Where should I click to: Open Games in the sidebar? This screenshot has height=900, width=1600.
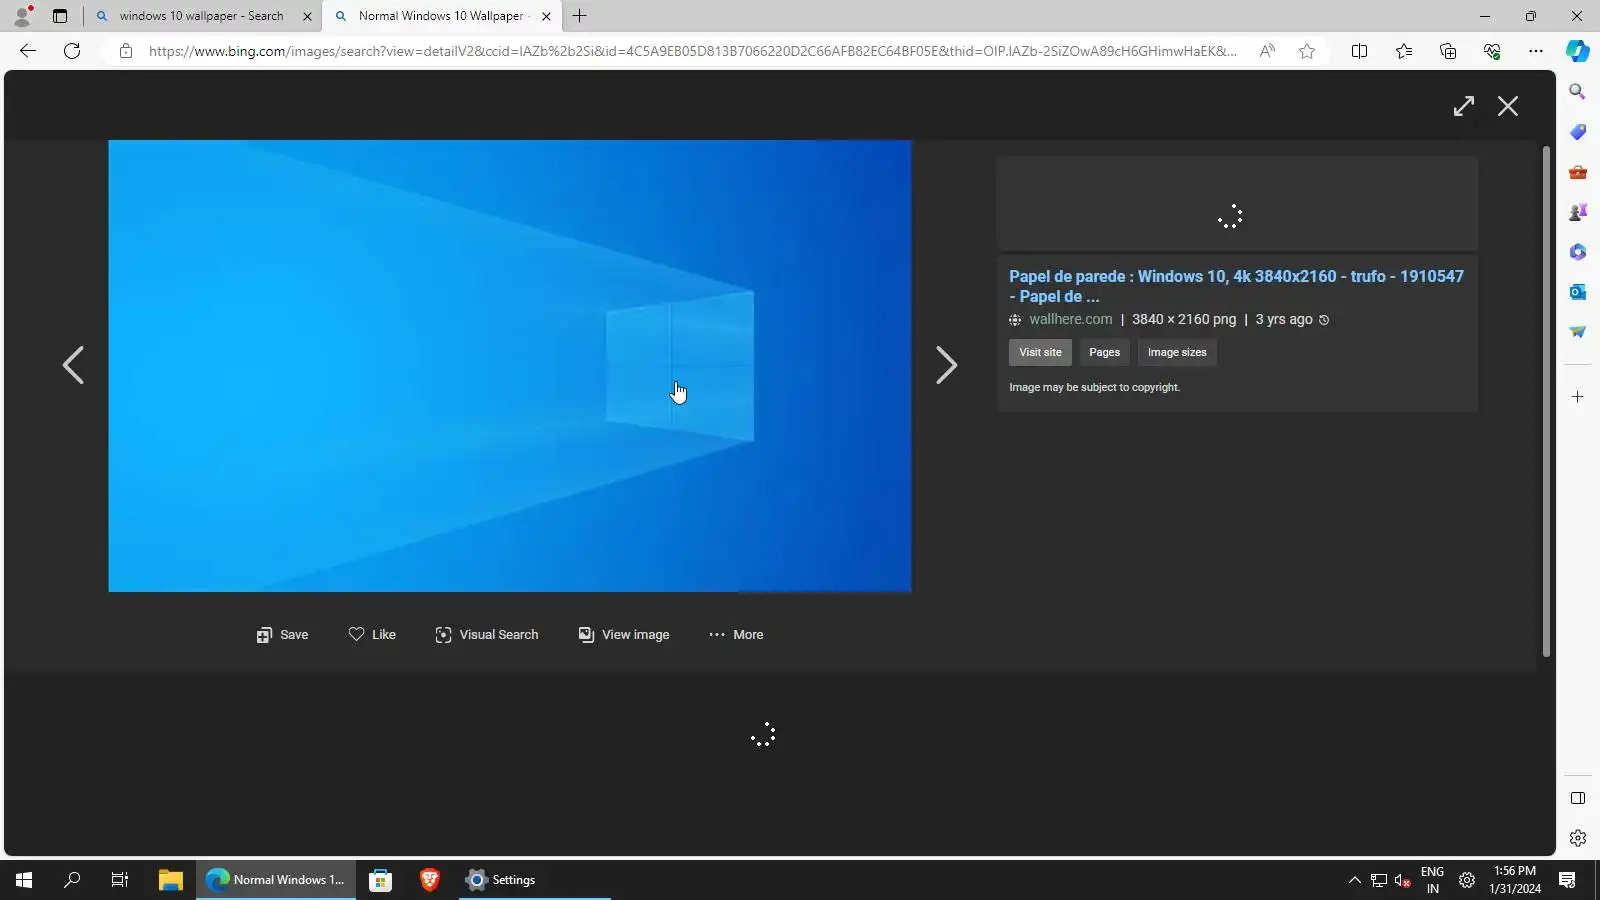(1578, 212)
